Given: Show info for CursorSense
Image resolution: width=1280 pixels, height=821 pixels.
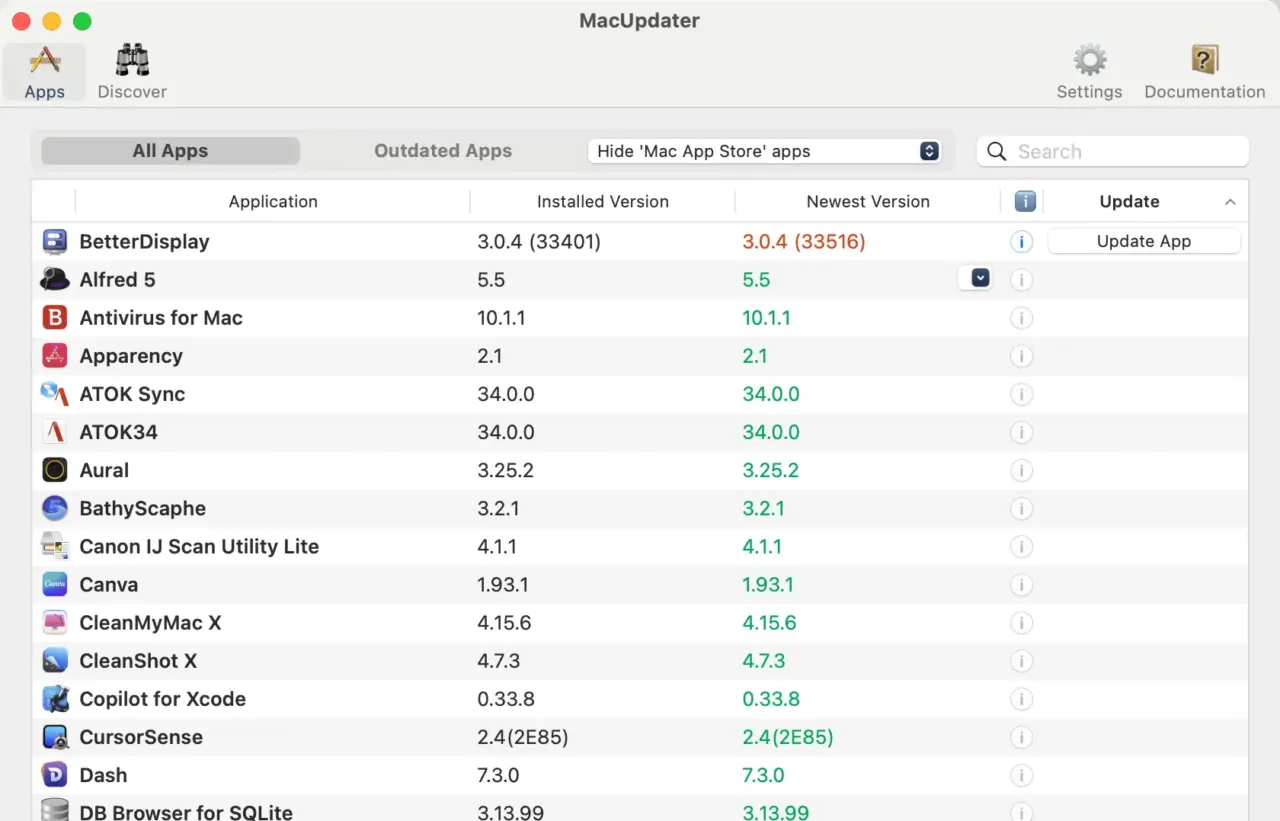Looking at the screenshot, I should 1021,737.
